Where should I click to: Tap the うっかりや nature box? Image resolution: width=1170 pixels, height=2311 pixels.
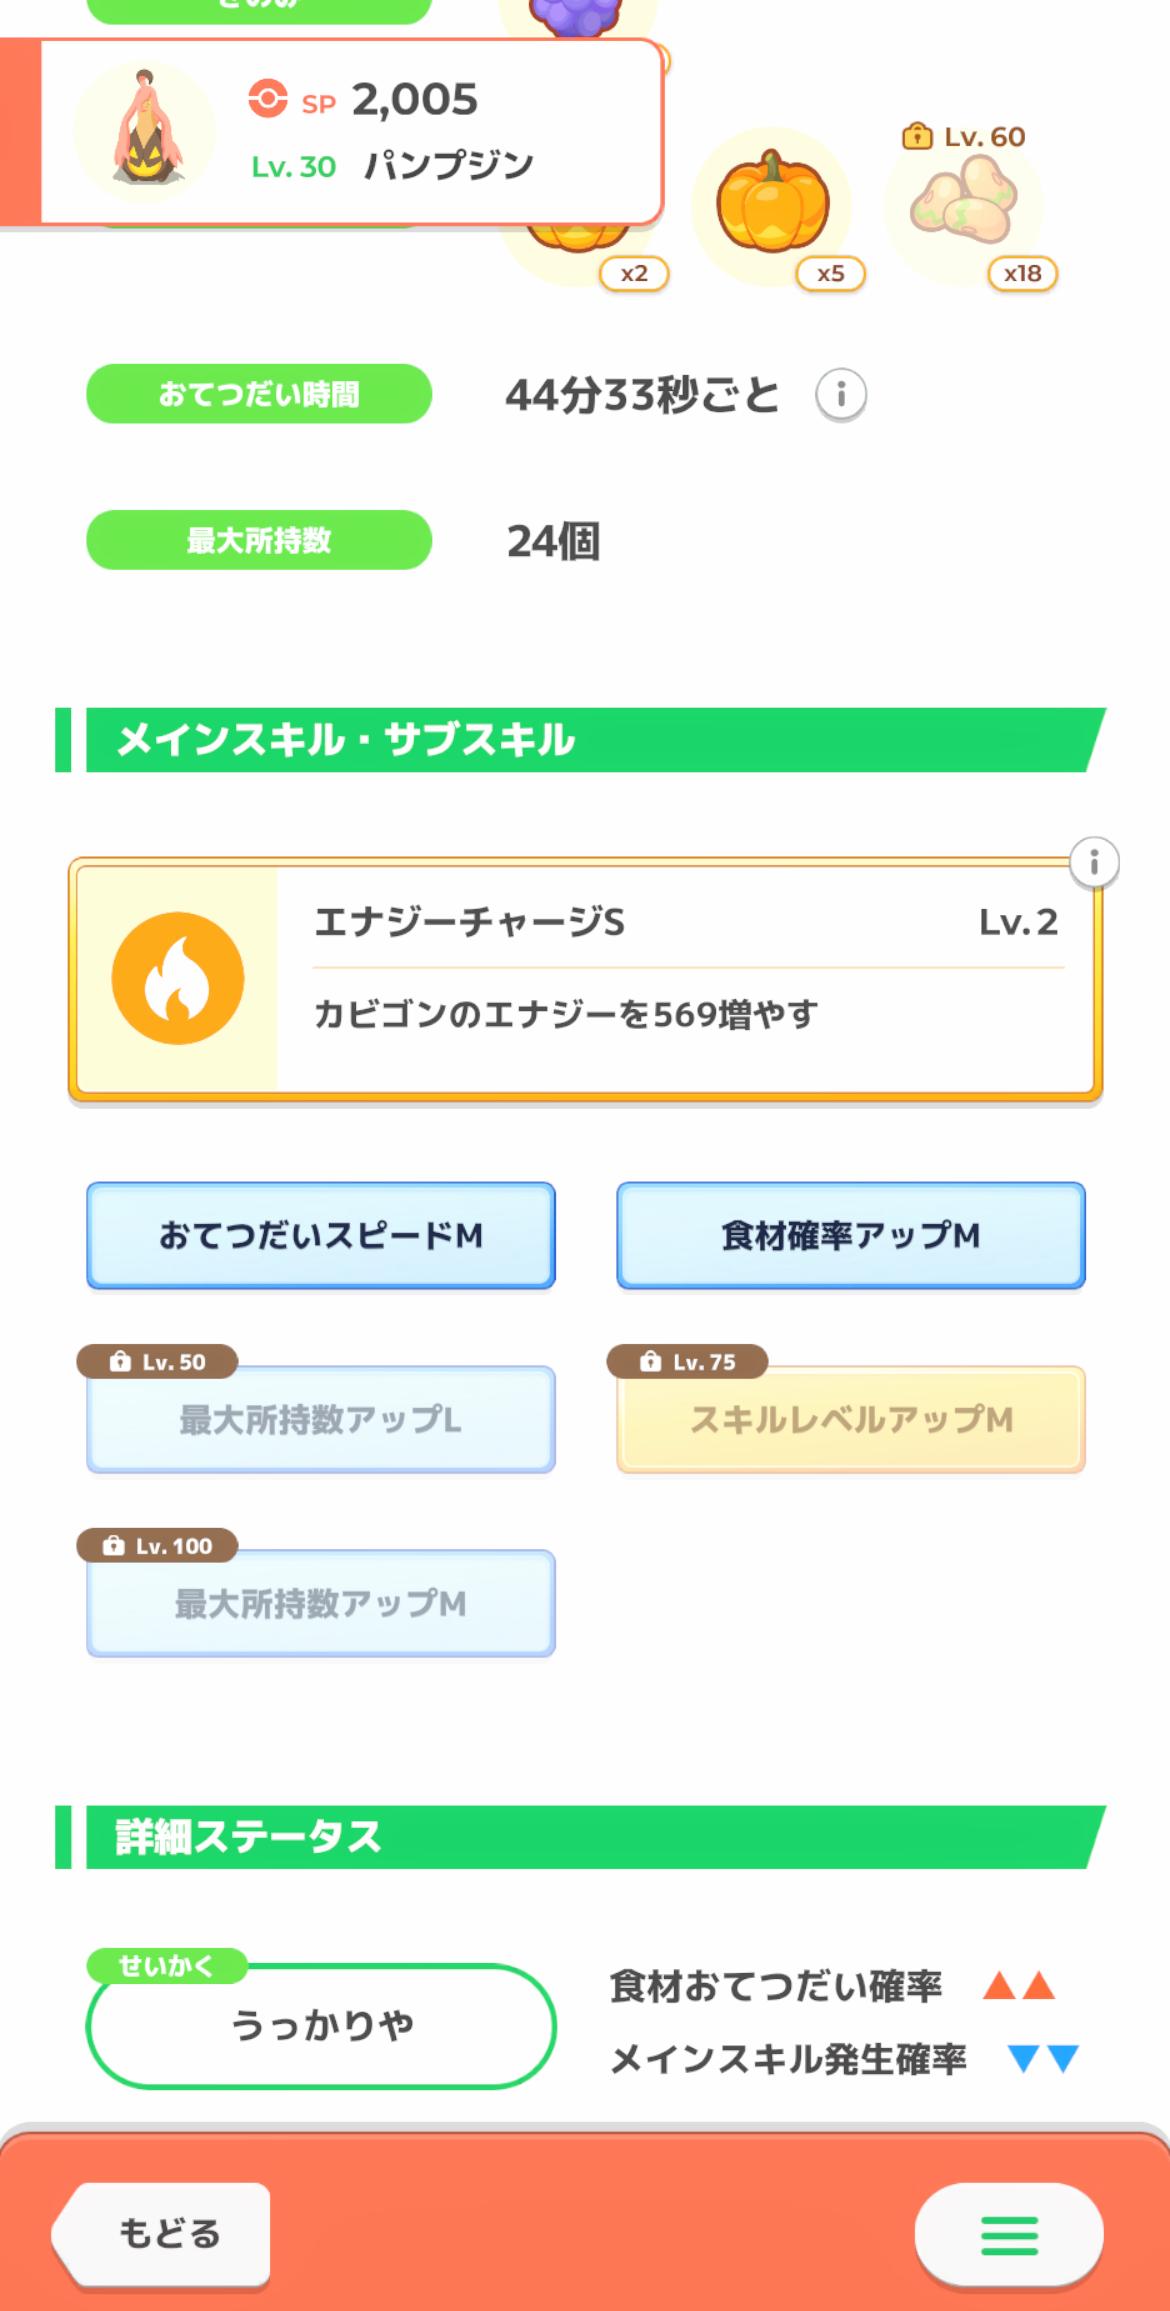click(x=321, y=2026)
